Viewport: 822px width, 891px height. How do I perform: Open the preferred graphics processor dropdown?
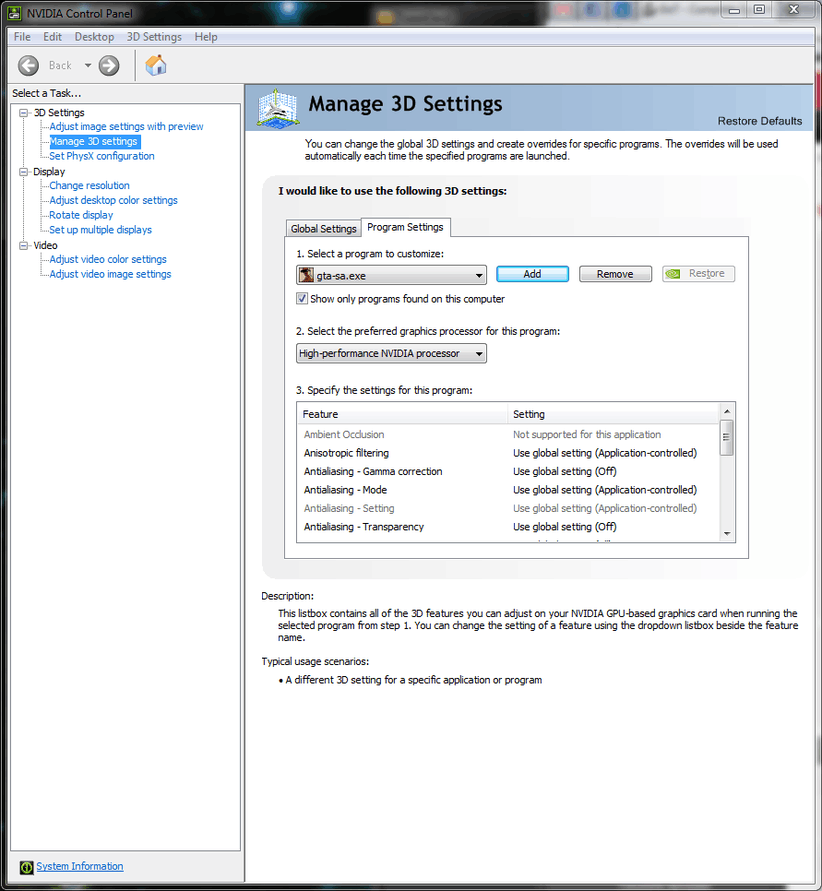point(391,353)
